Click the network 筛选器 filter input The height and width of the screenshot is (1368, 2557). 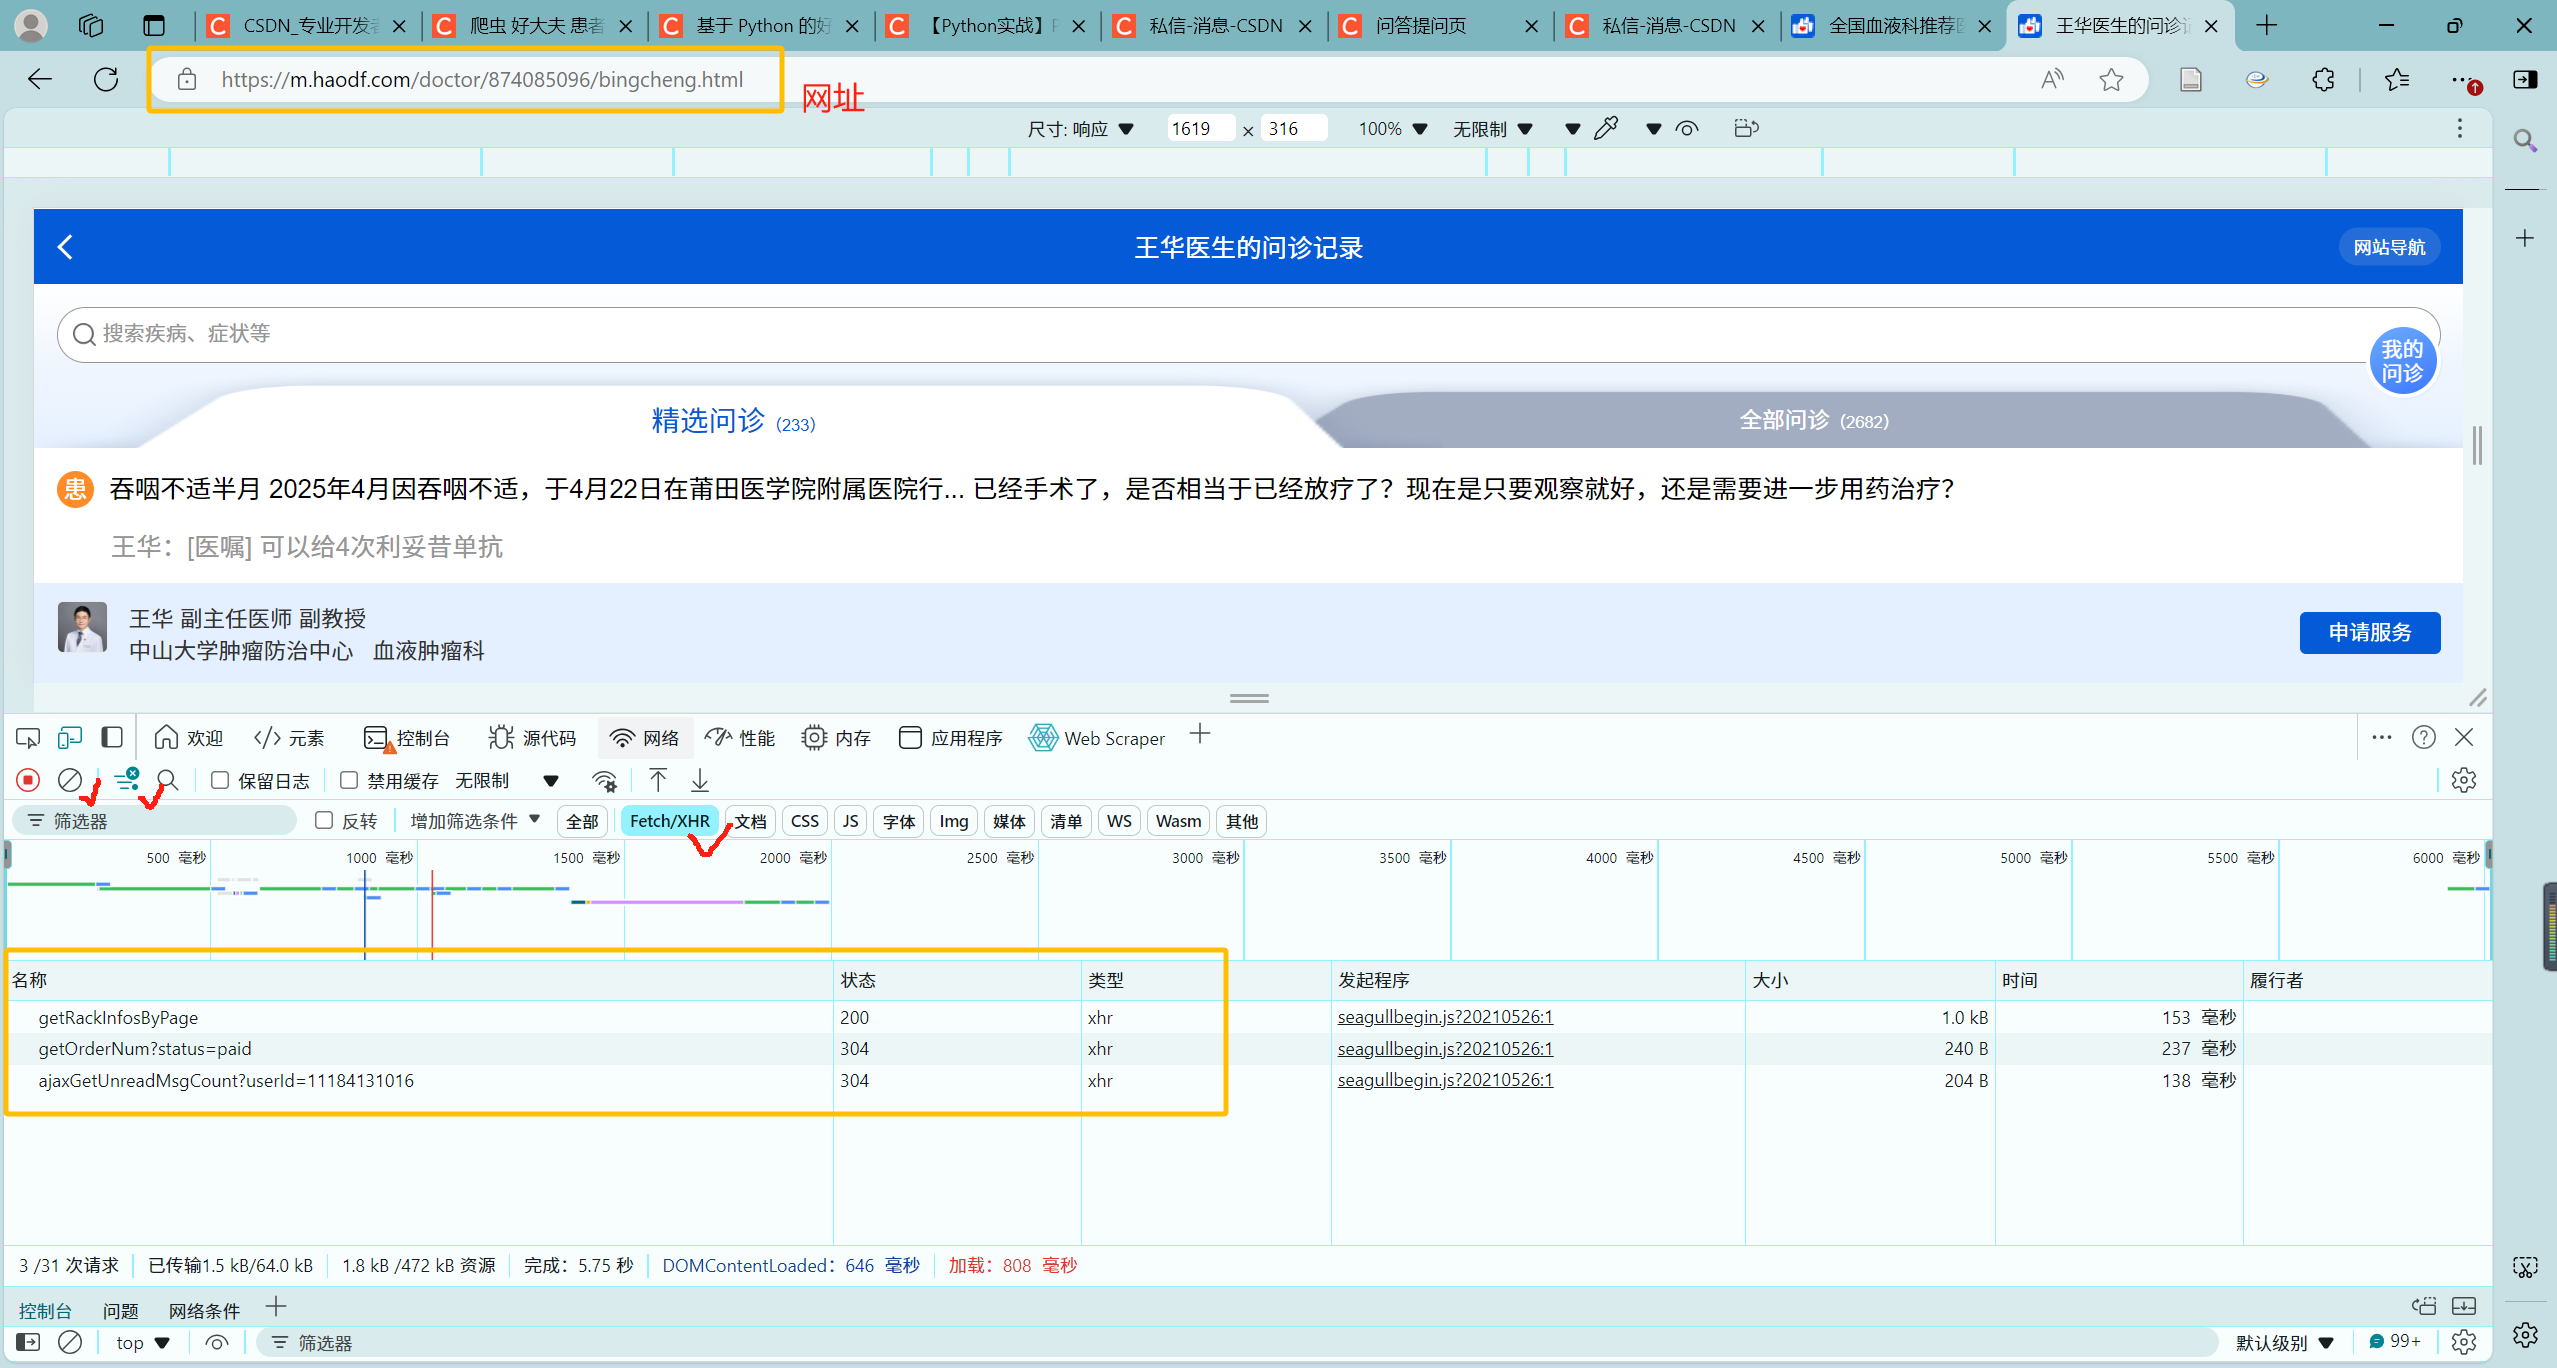click(x=155, y=820)
